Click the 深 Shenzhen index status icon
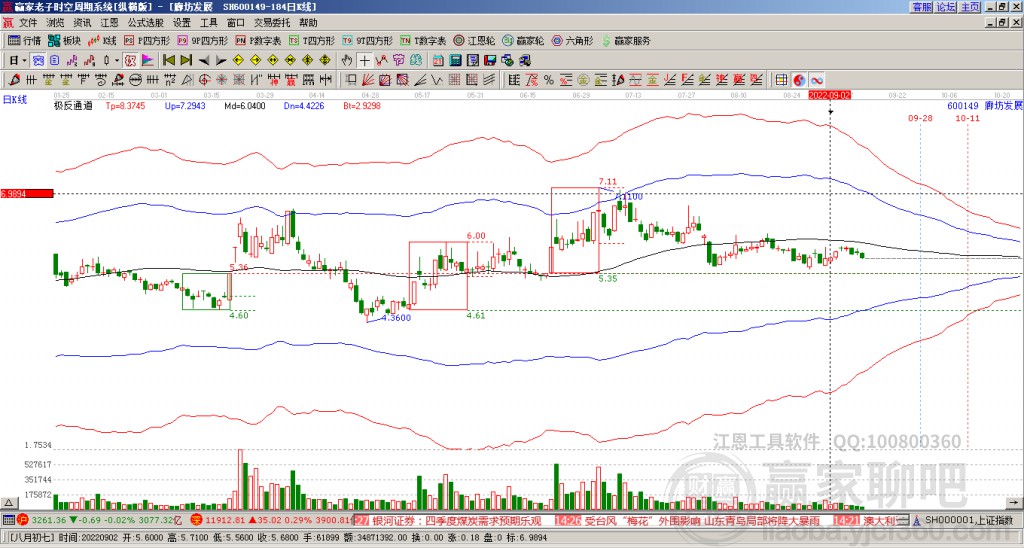This screenshot has width=1024, height=548. (x=195, y=521)
